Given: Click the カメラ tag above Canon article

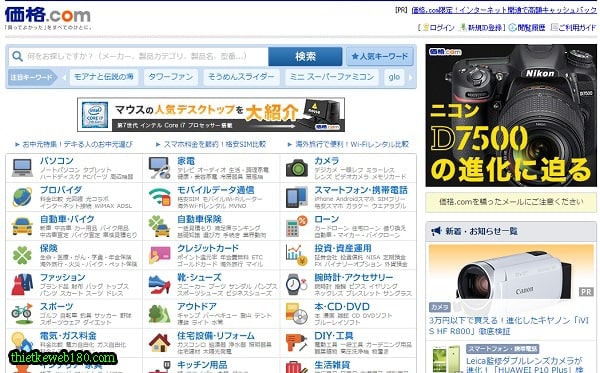Looking at the screenshot, I should click(440, 307).
